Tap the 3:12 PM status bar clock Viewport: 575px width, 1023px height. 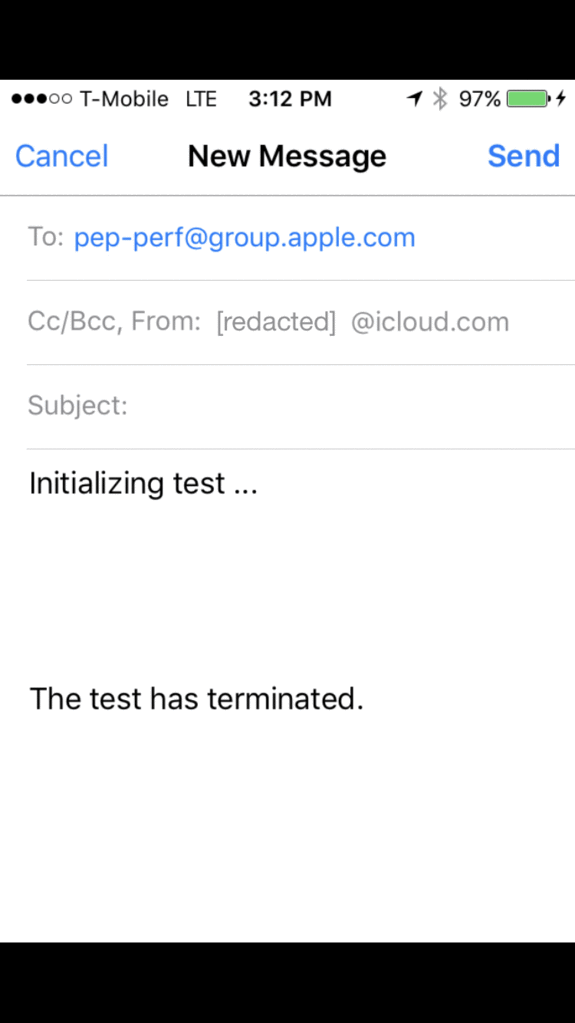tap(290, 99)
